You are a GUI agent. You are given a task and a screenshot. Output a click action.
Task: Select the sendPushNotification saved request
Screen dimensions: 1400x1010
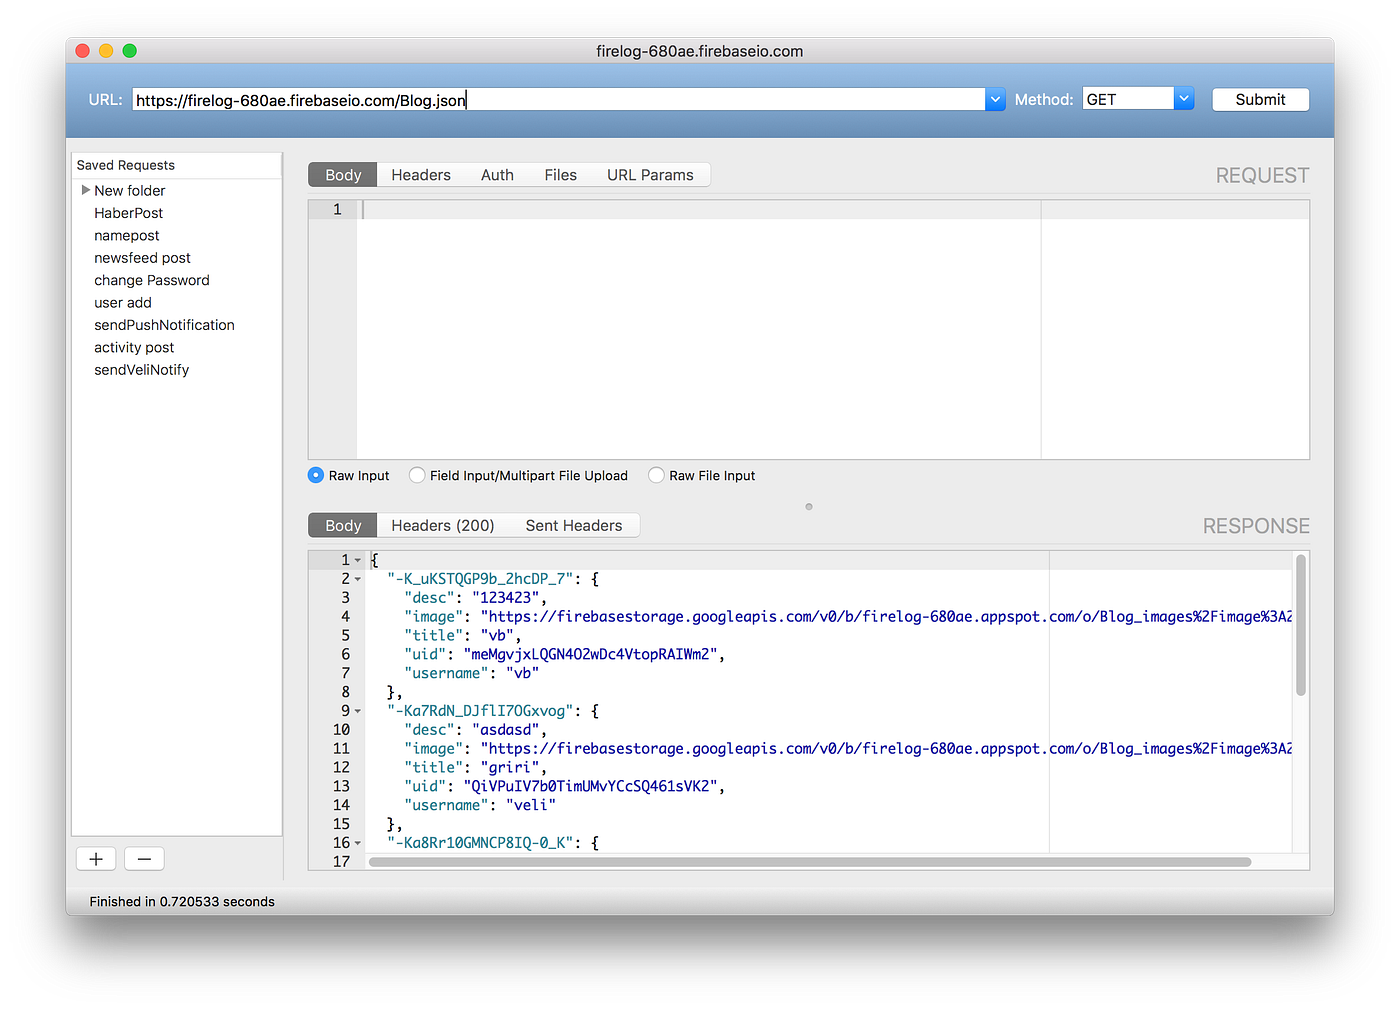164,325
